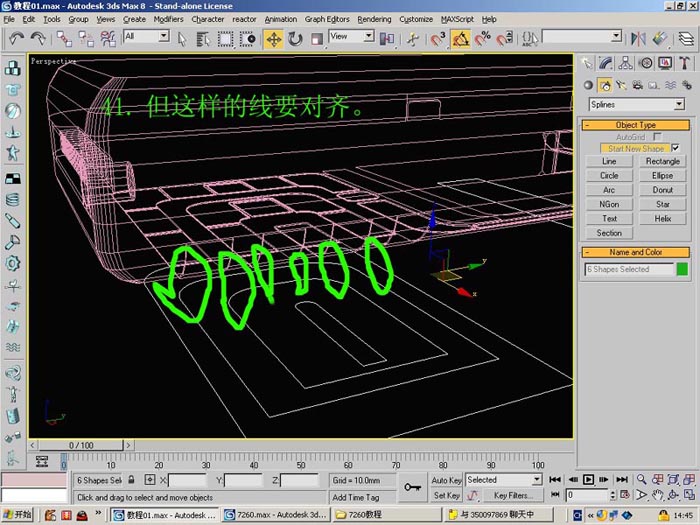700x525 pixels.
Task: Select the Select and Link tool
Action: click(63, 39)
